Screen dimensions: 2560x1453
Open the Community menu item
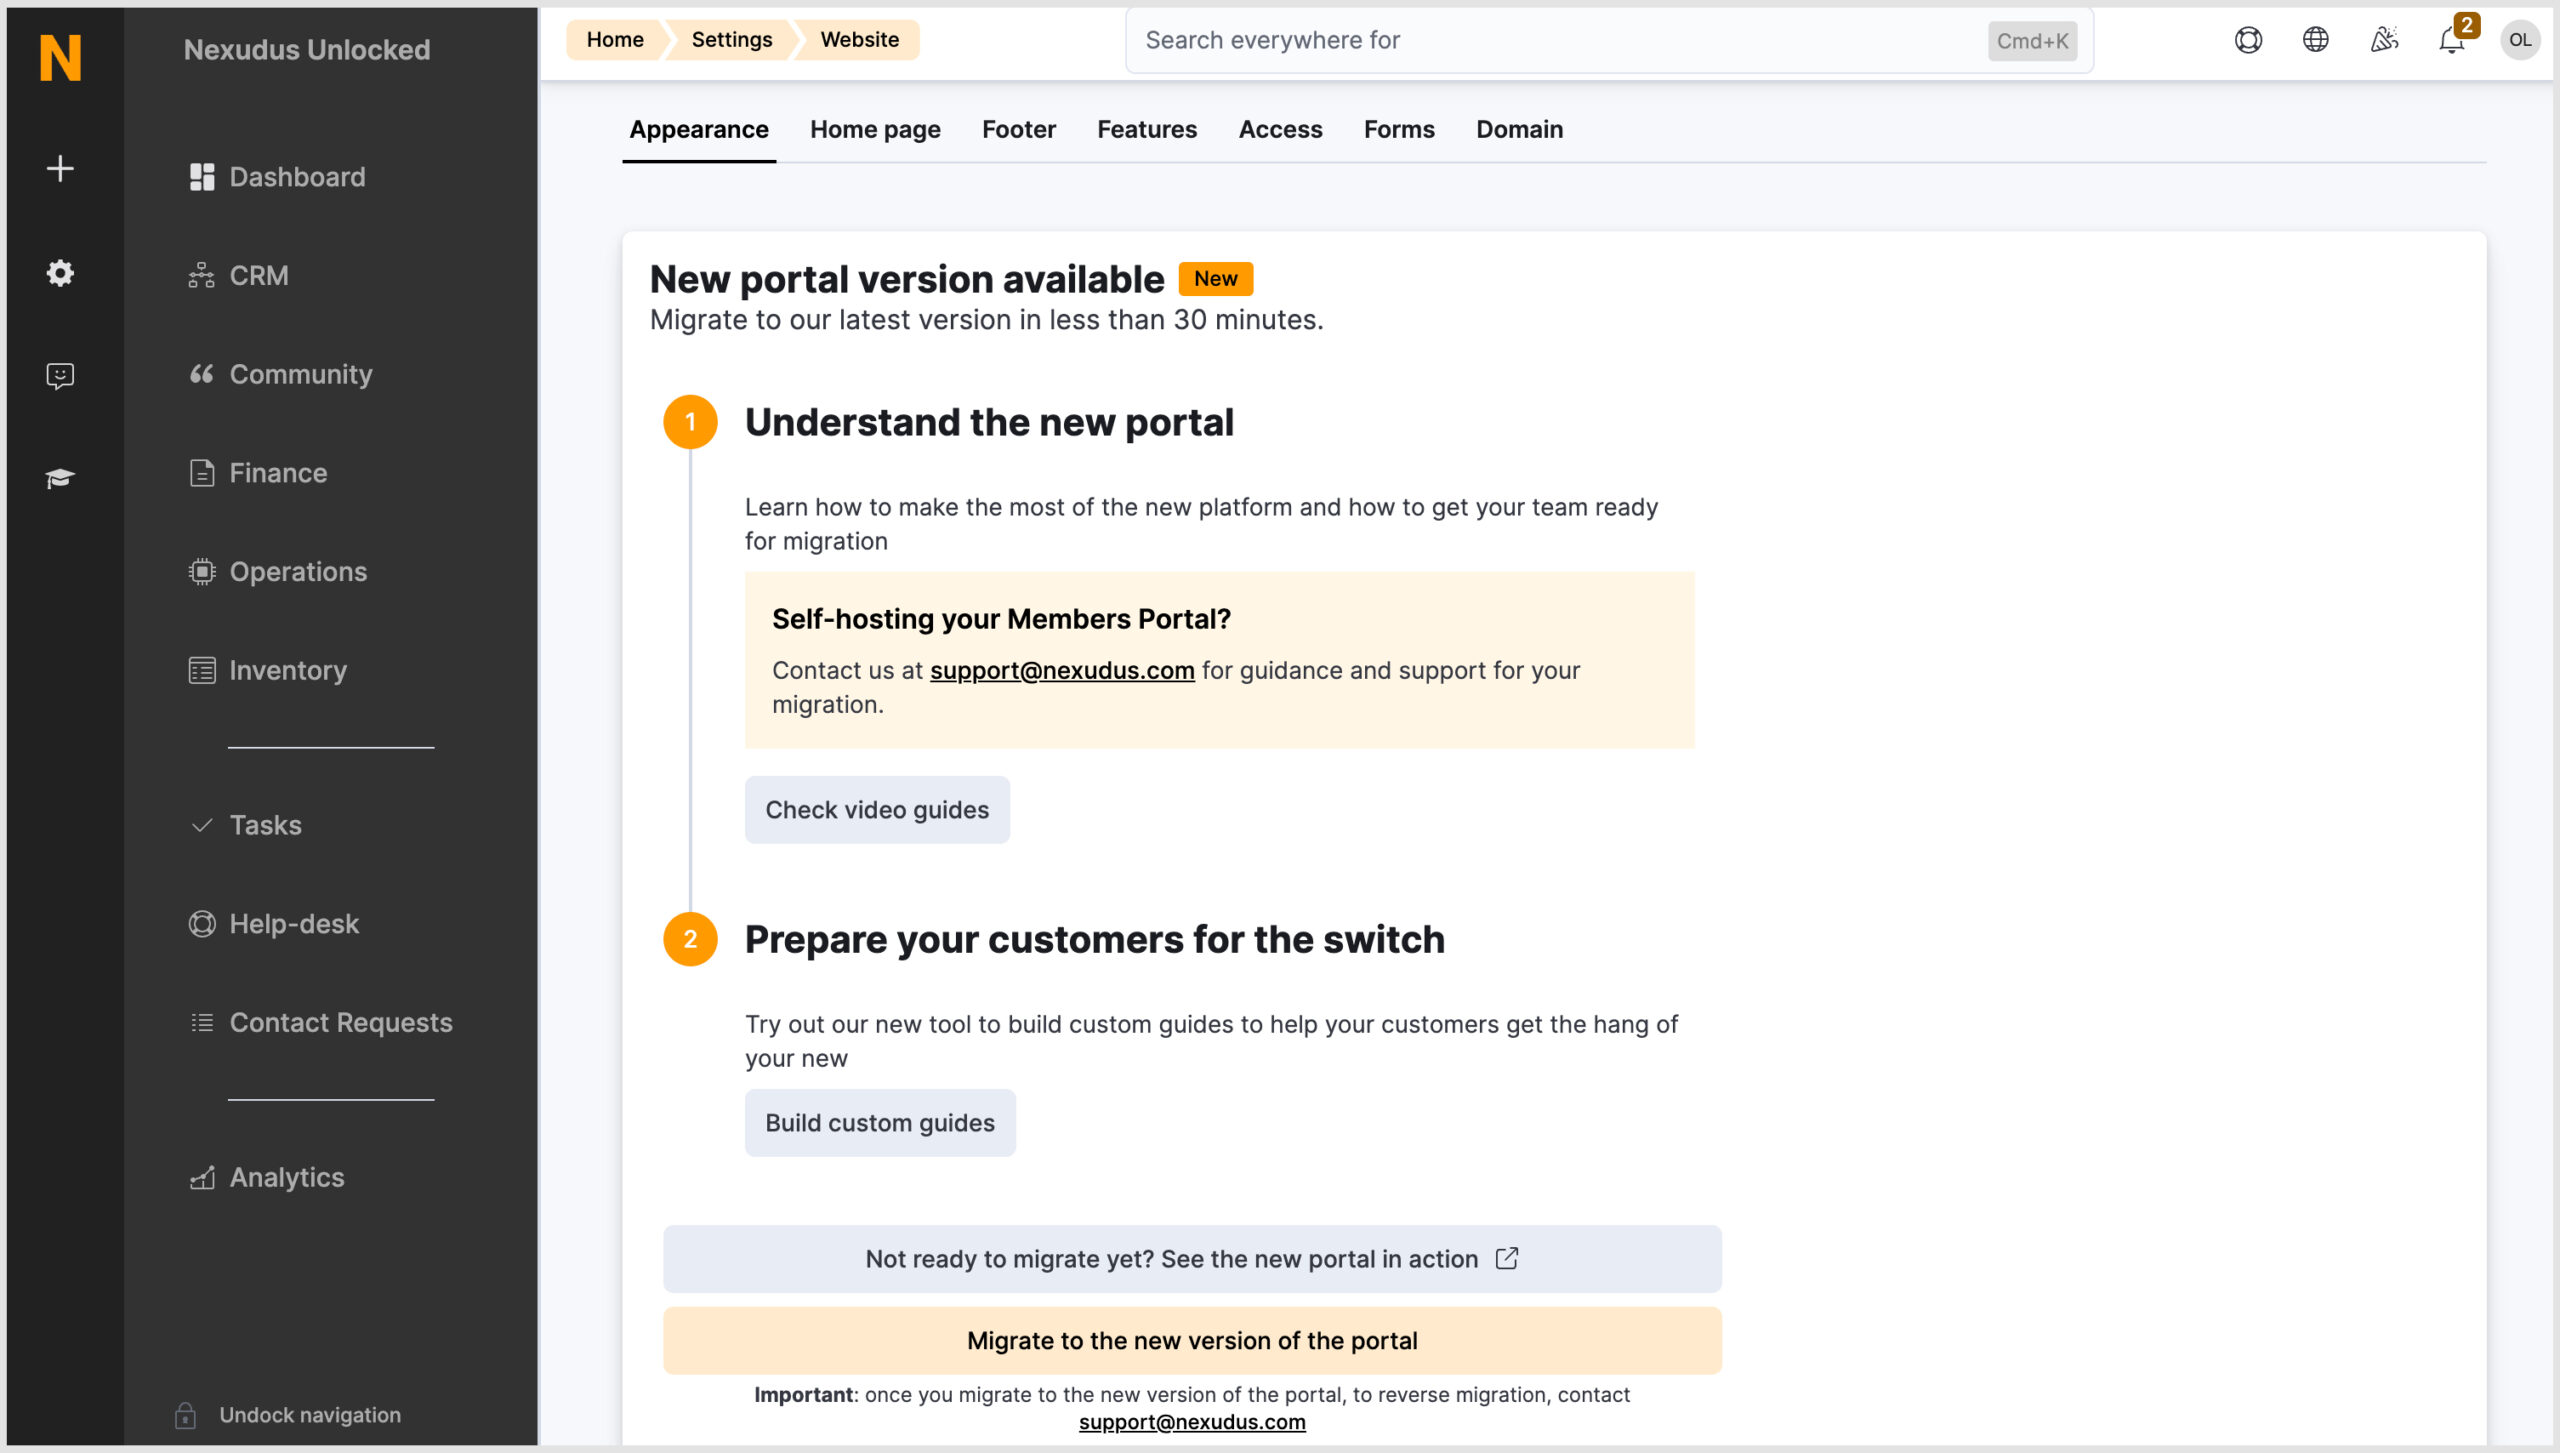pyautogui.click(x=281, y=374)
